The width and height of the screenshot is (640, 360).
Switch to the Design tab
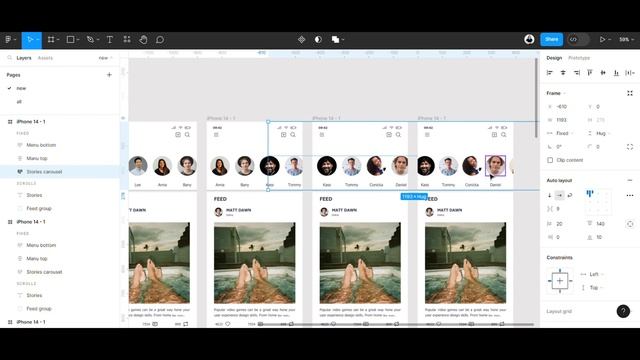coord(554,58)
